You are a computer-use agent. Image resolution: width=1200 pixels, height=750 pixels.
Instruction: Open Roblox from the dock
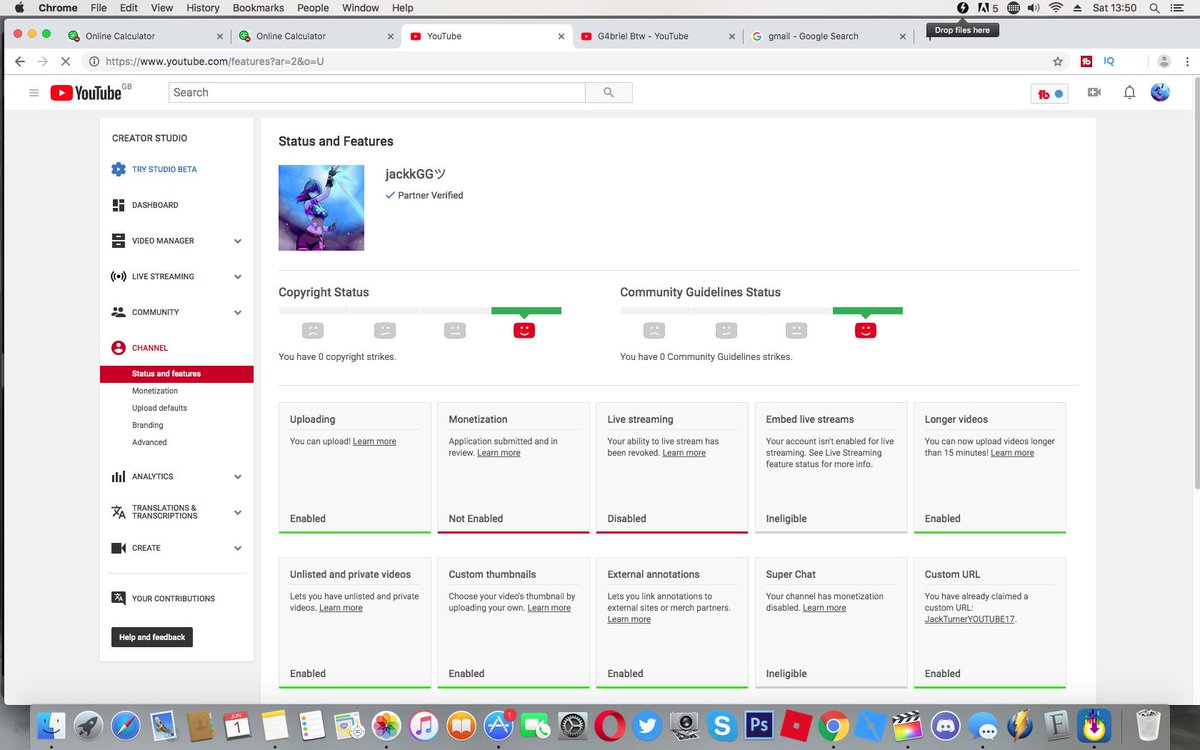tap(795, 725)
